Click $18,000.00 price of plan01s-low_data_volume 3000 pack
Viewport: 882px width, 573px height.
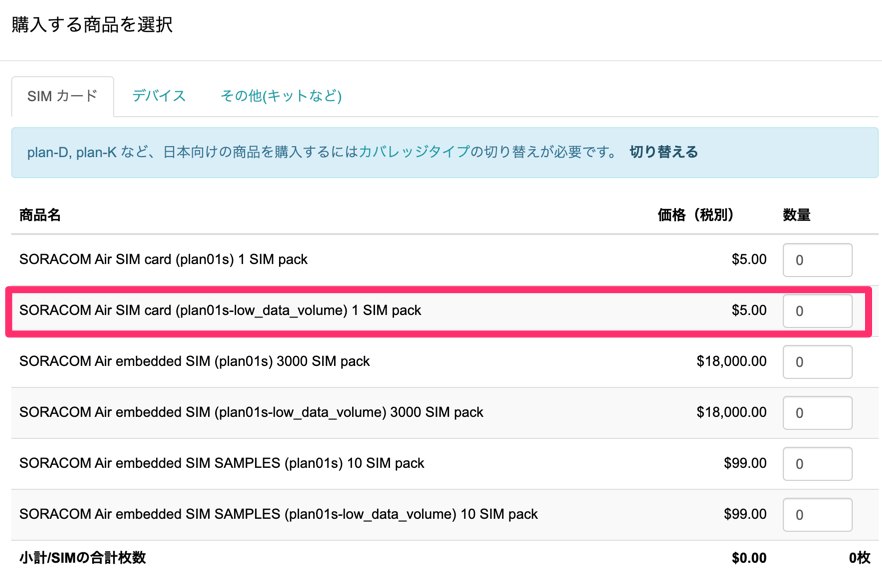[731, 412]
